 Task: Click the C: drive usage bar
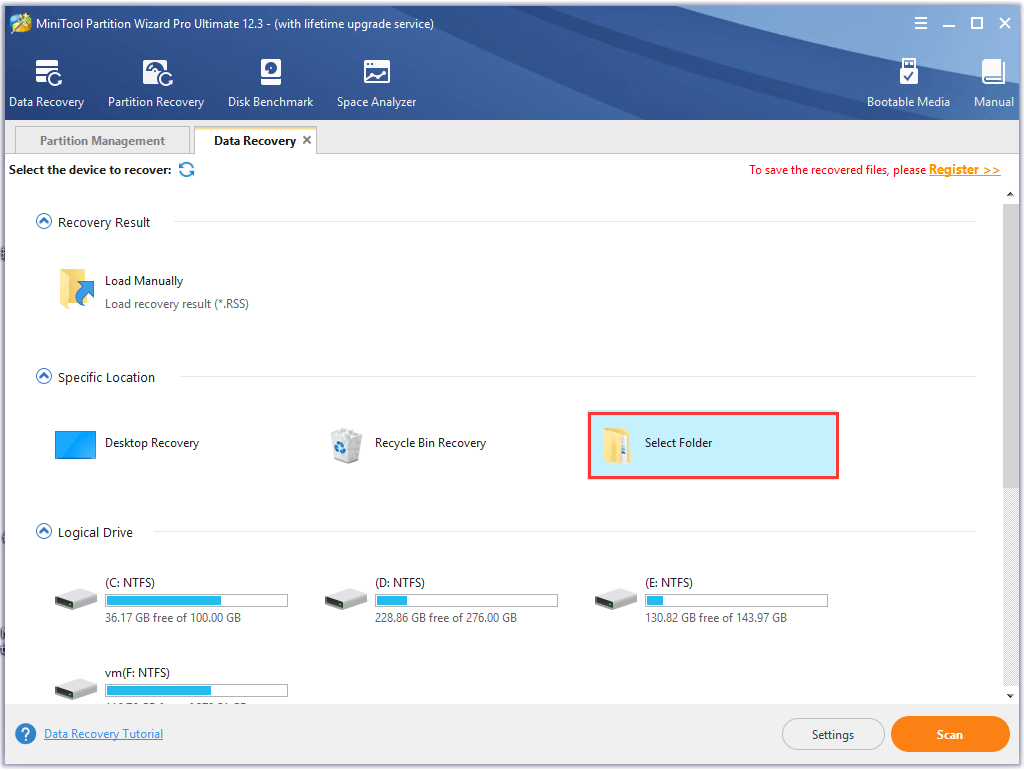click(x=197, y=601)
